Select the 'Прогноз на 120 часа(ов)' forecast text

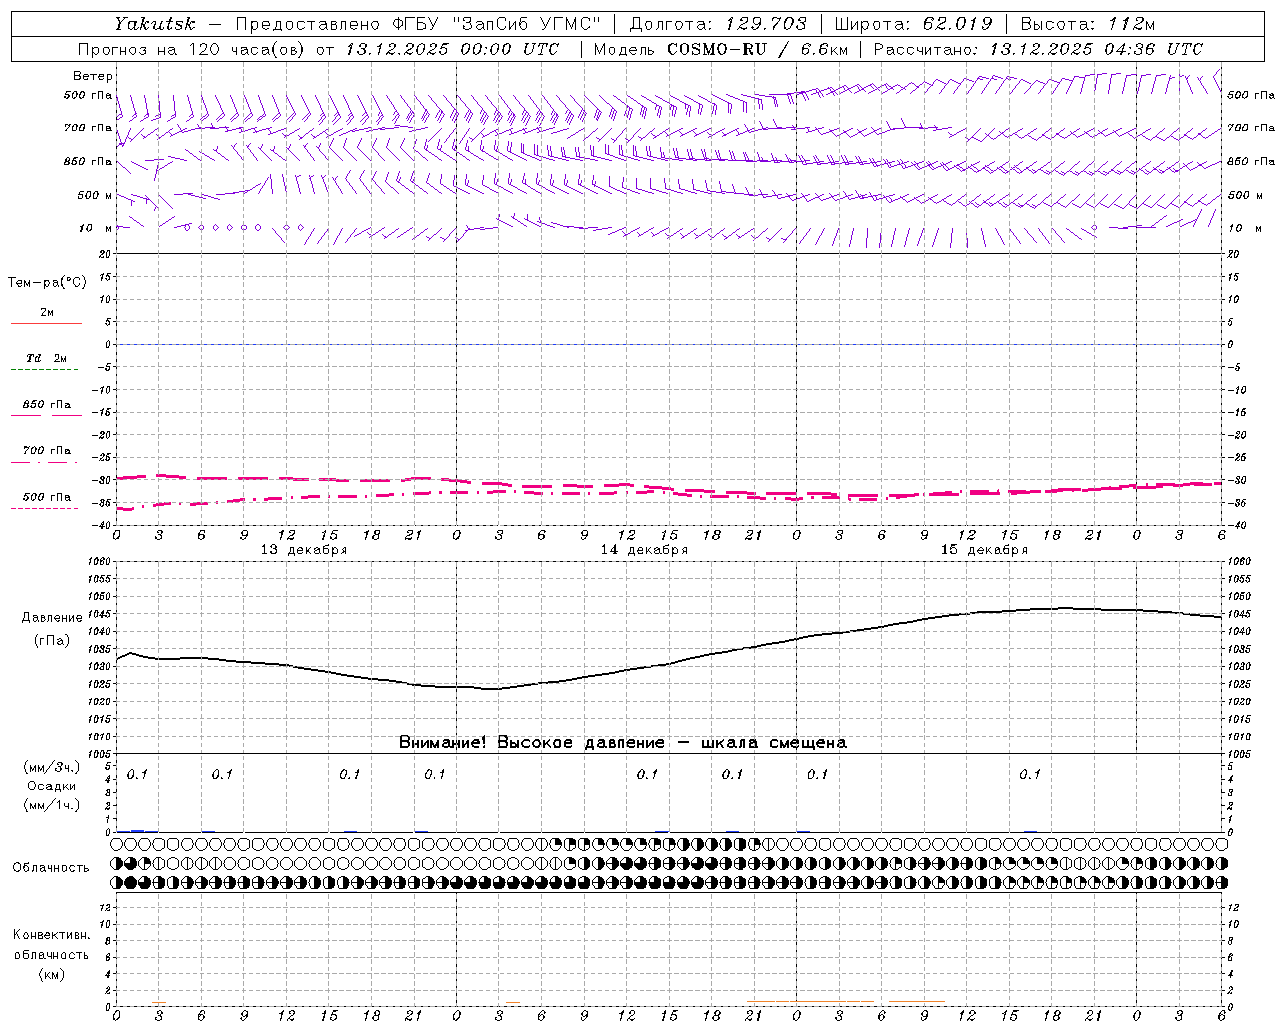[192, 49]
